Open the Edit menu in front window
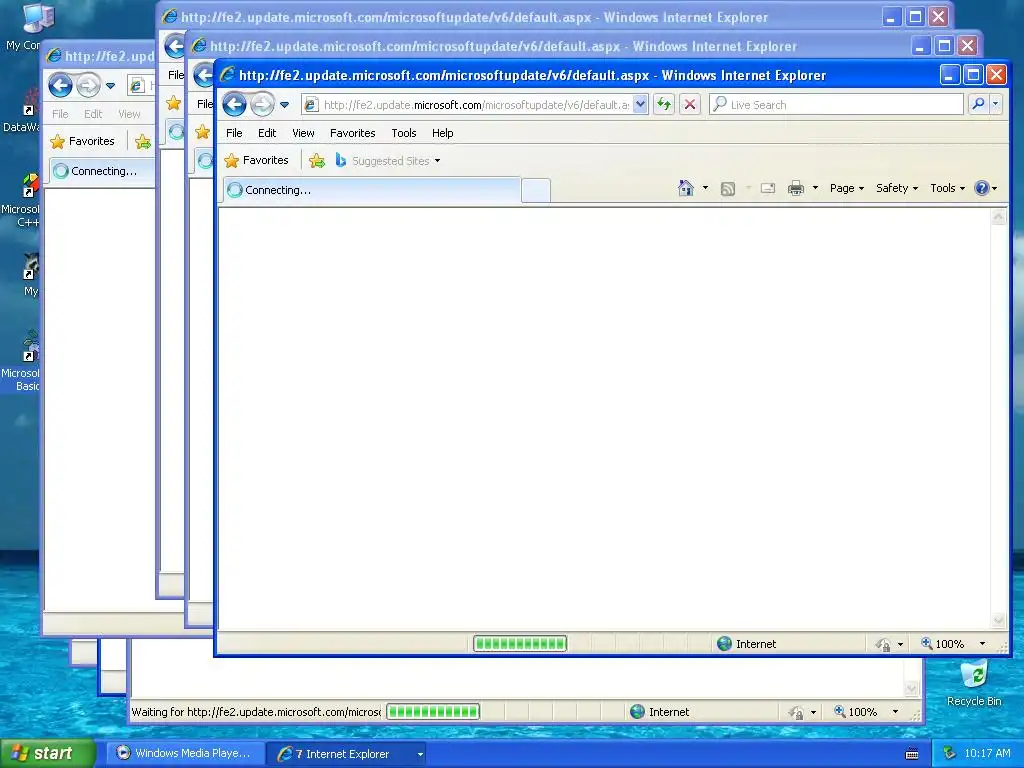 (267, 133)
